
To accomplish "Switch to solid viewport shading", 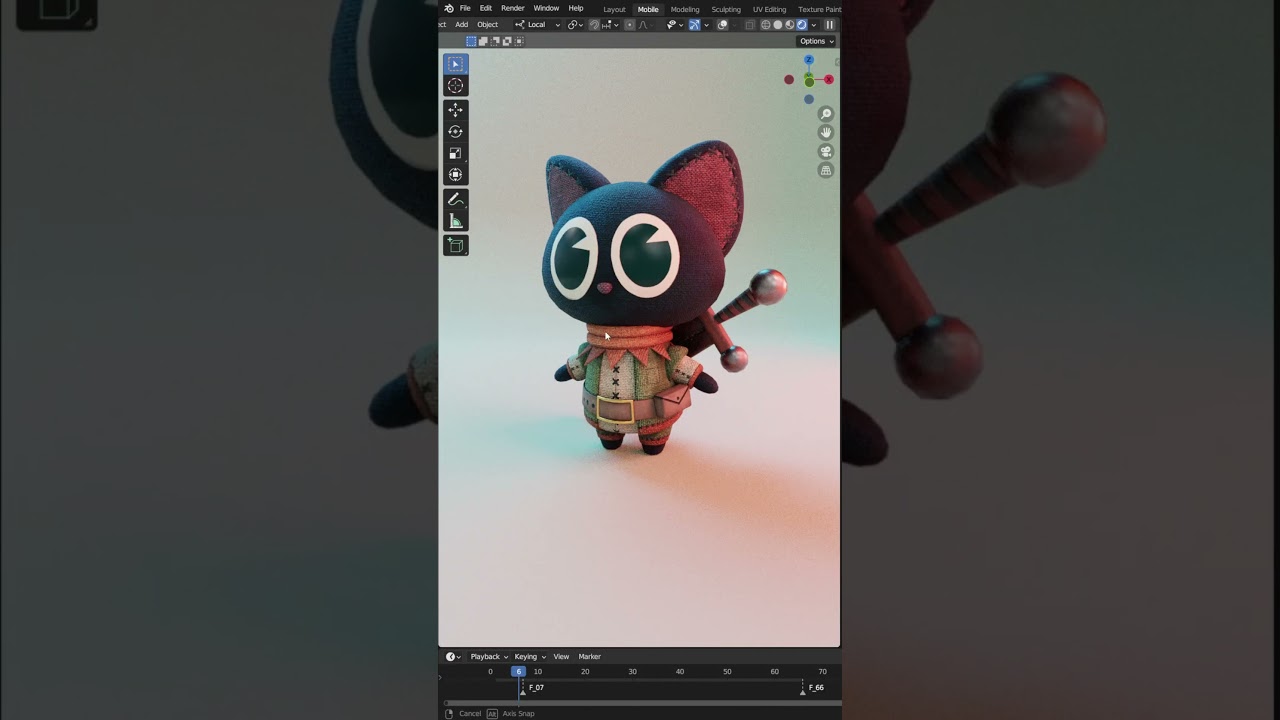I will [x=778, y=25].
